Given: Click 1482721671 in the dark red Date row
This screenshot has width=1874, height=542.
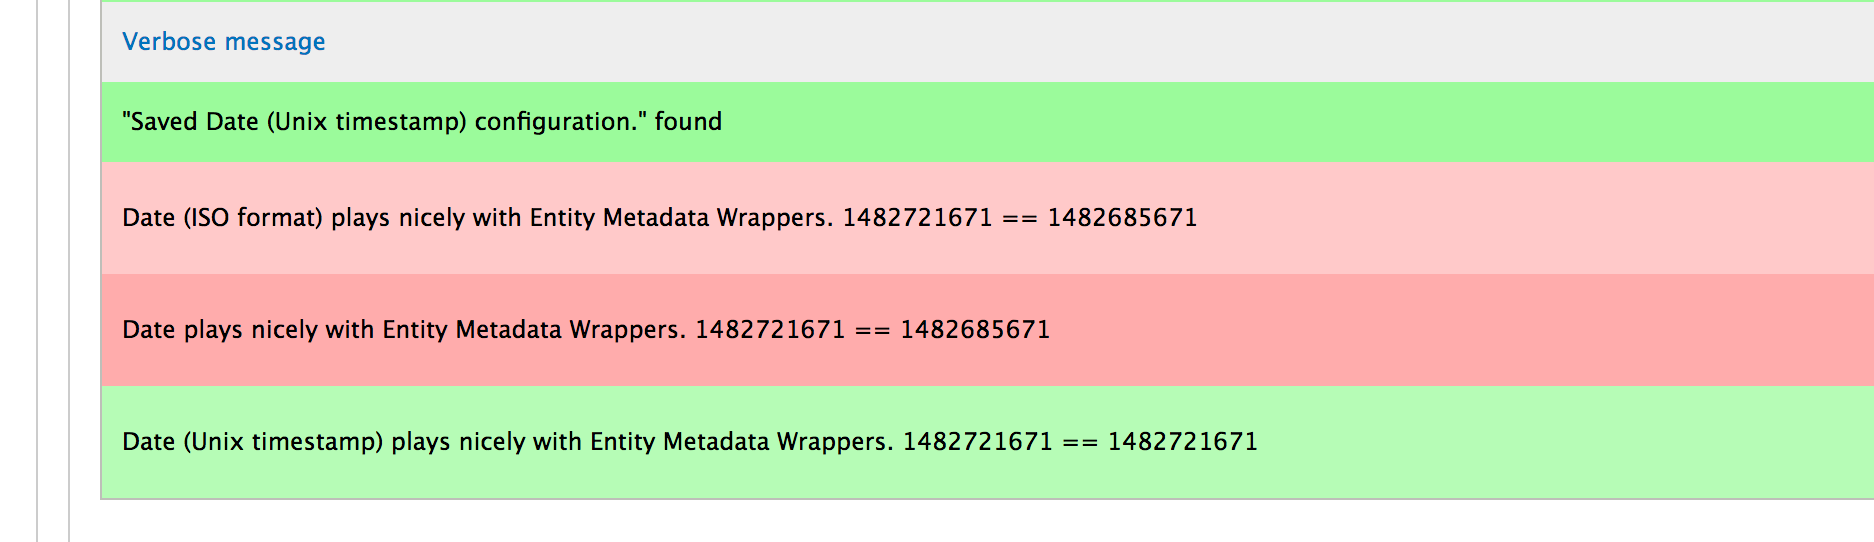Looking at the screenshot, I should tap(770, 330).
